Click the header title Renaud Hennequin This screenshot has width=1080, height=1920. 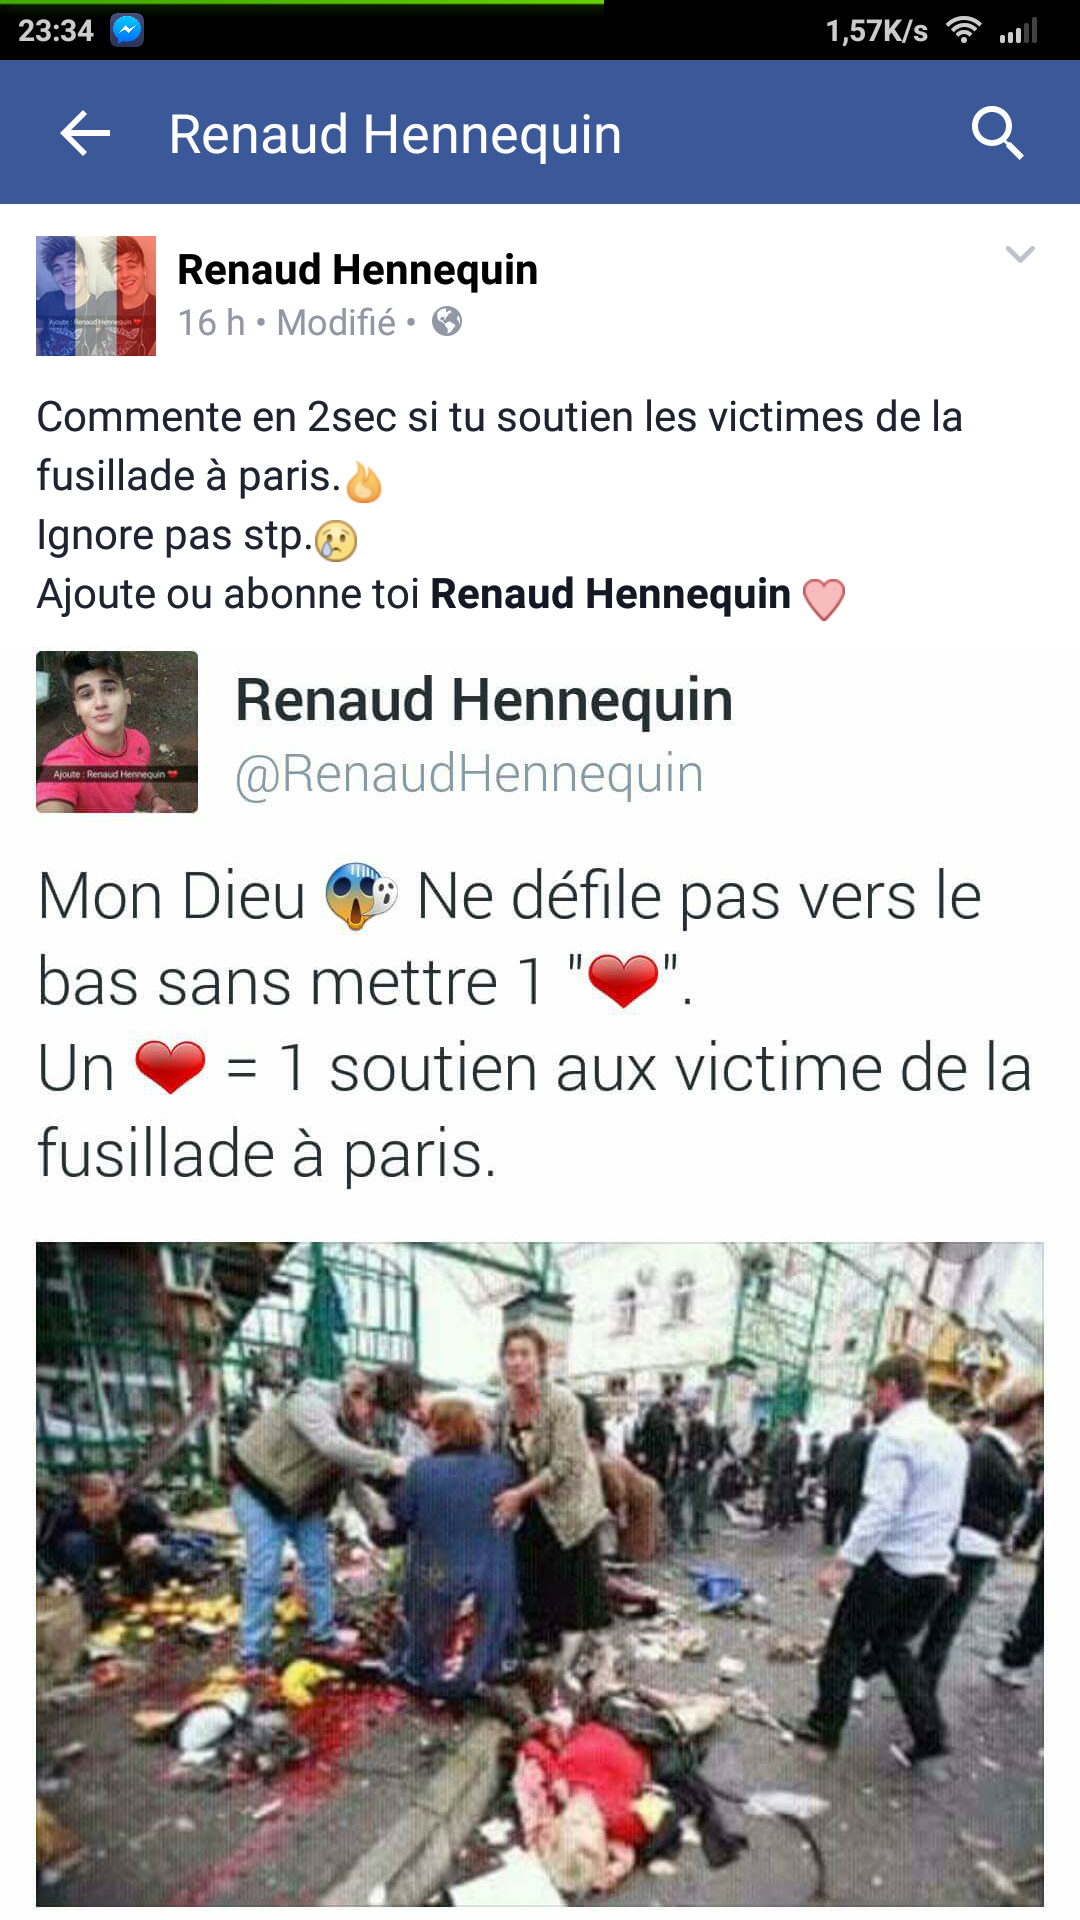point(395,134)
